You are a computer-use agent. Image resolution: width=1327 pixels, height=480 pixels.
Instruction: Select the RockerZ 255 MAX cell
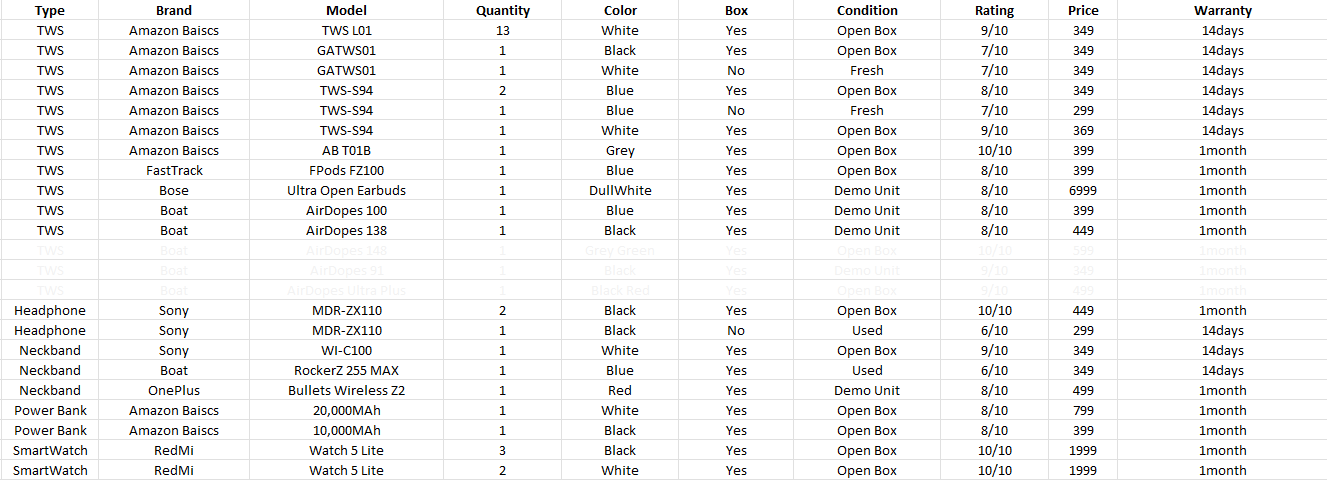click(x=346, y=370)
